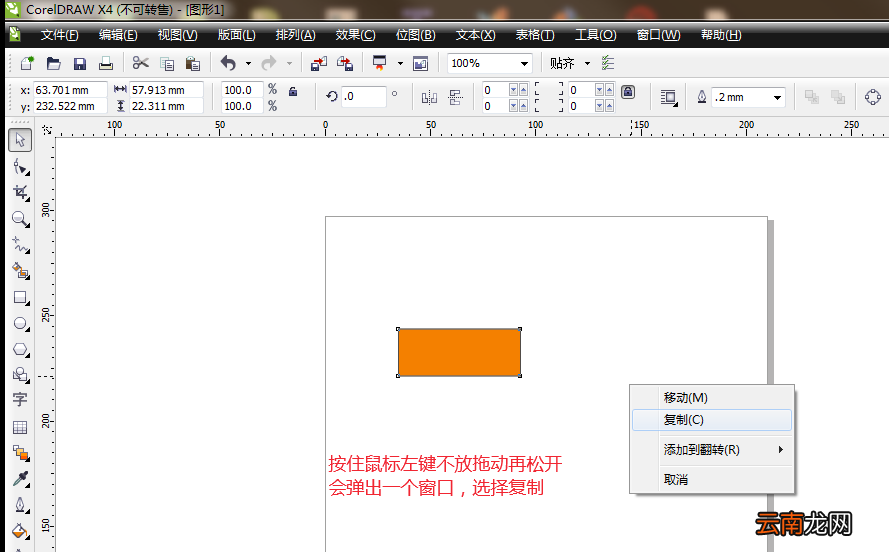Open the undo history dropdown arrow
The image size is (889, 552).
tap(248, 63)
